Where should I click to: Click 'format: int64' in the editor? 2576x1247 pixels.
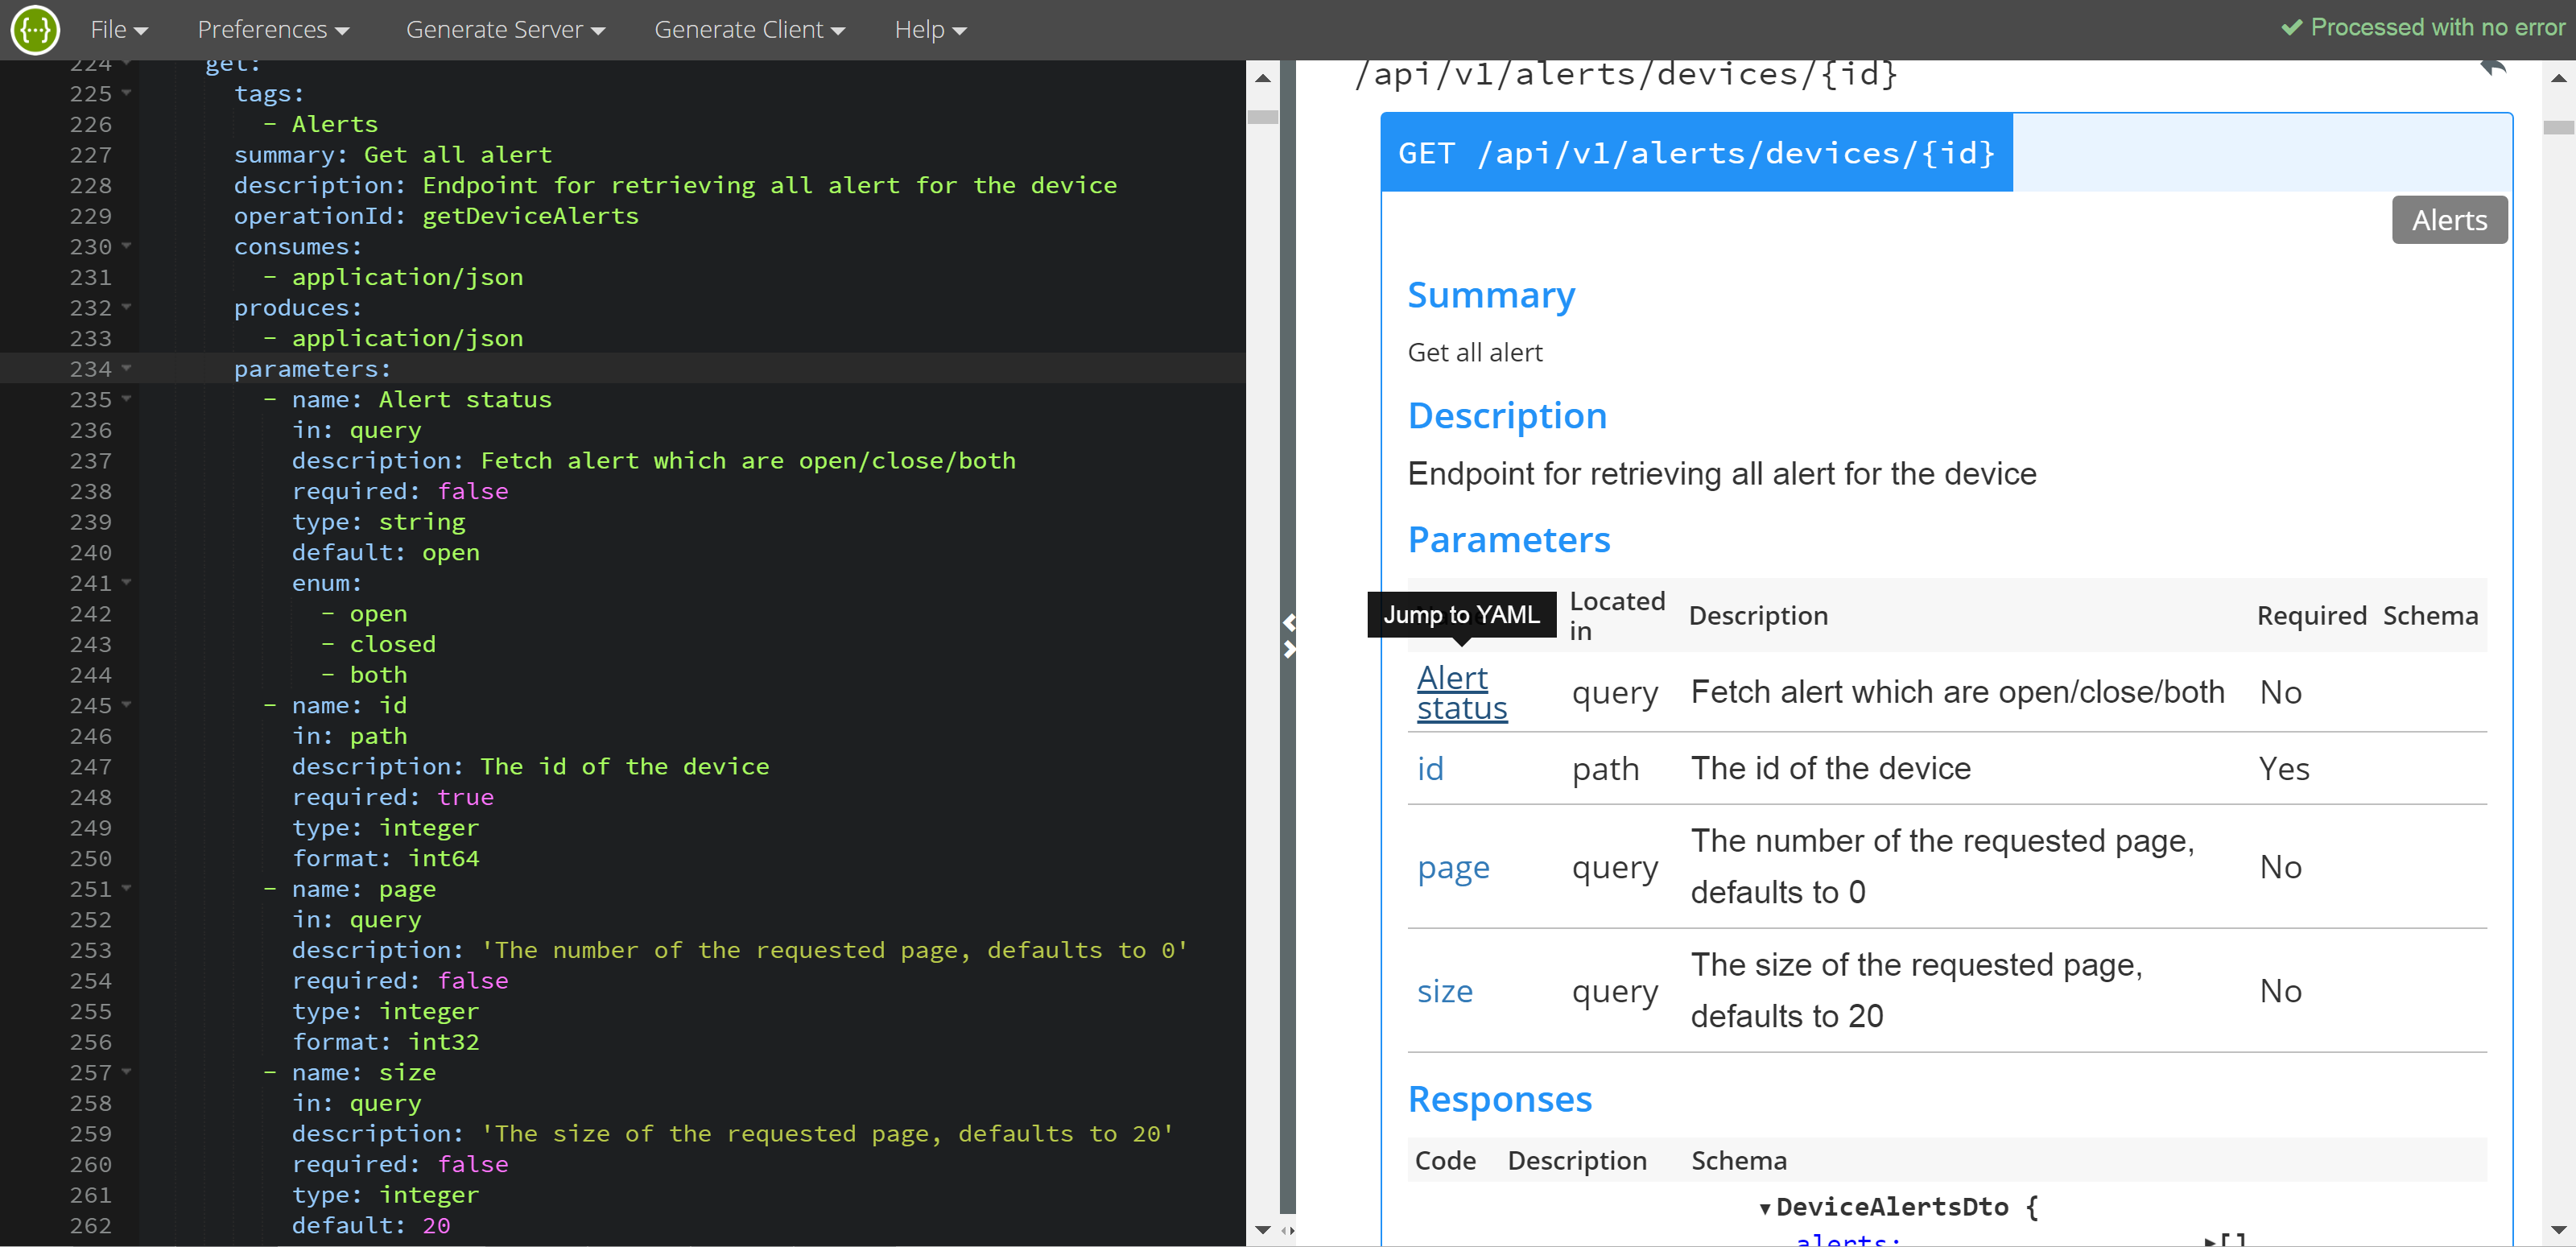(x=385, y=858)
